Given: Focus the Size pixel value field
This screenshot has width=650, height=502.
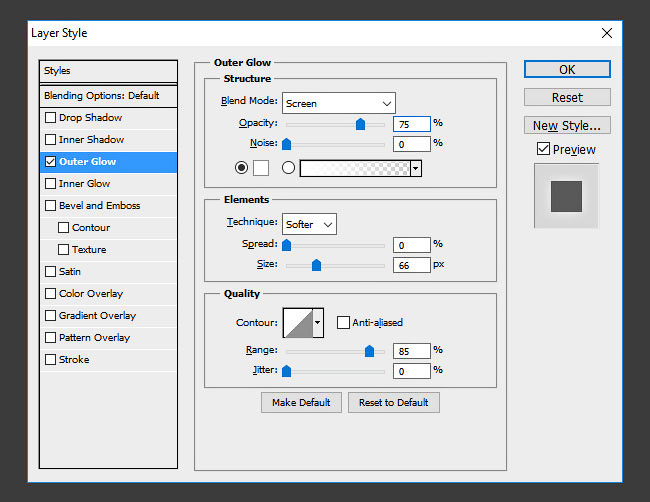Looking at the screenshot, I should (x=412, y=265).
